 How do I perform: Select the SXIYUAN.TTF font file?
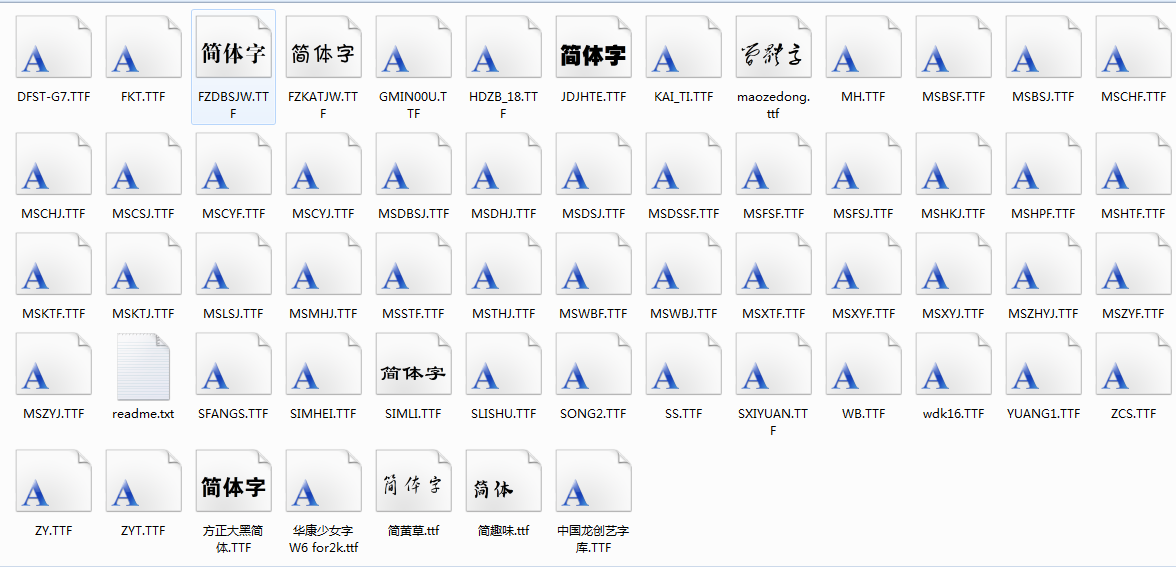773,370
